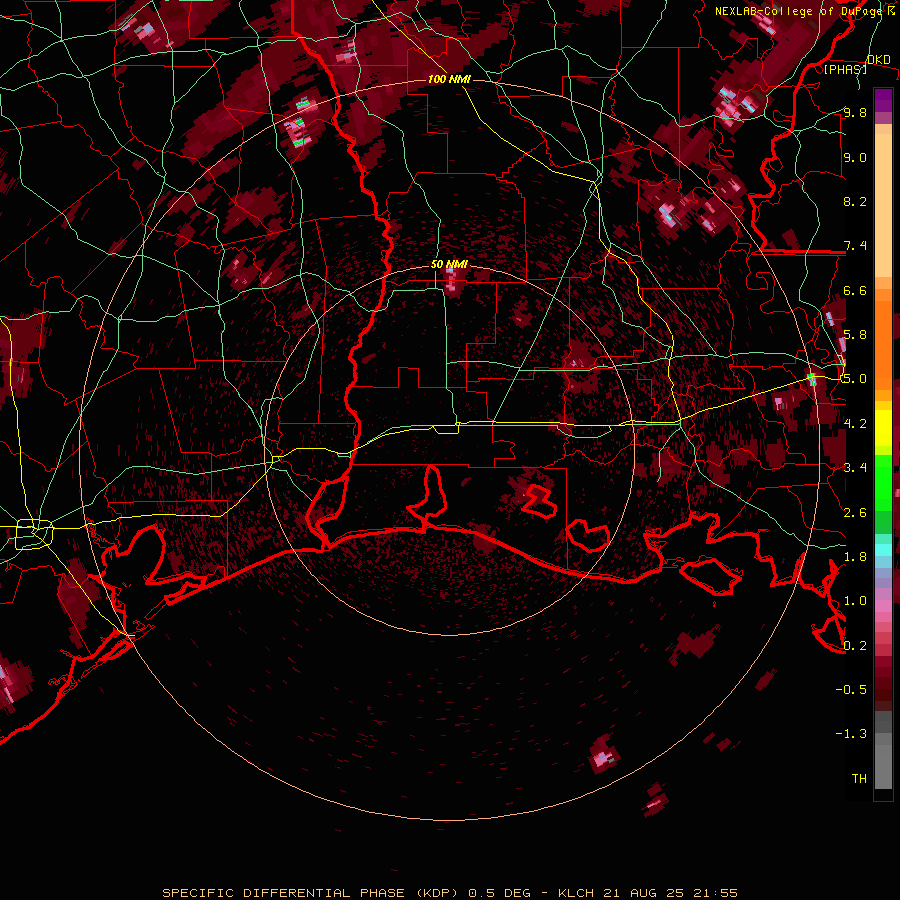Pick the light peach band of the color bar
The height and width of the screenshot is (900, 900).
(883, 207)
